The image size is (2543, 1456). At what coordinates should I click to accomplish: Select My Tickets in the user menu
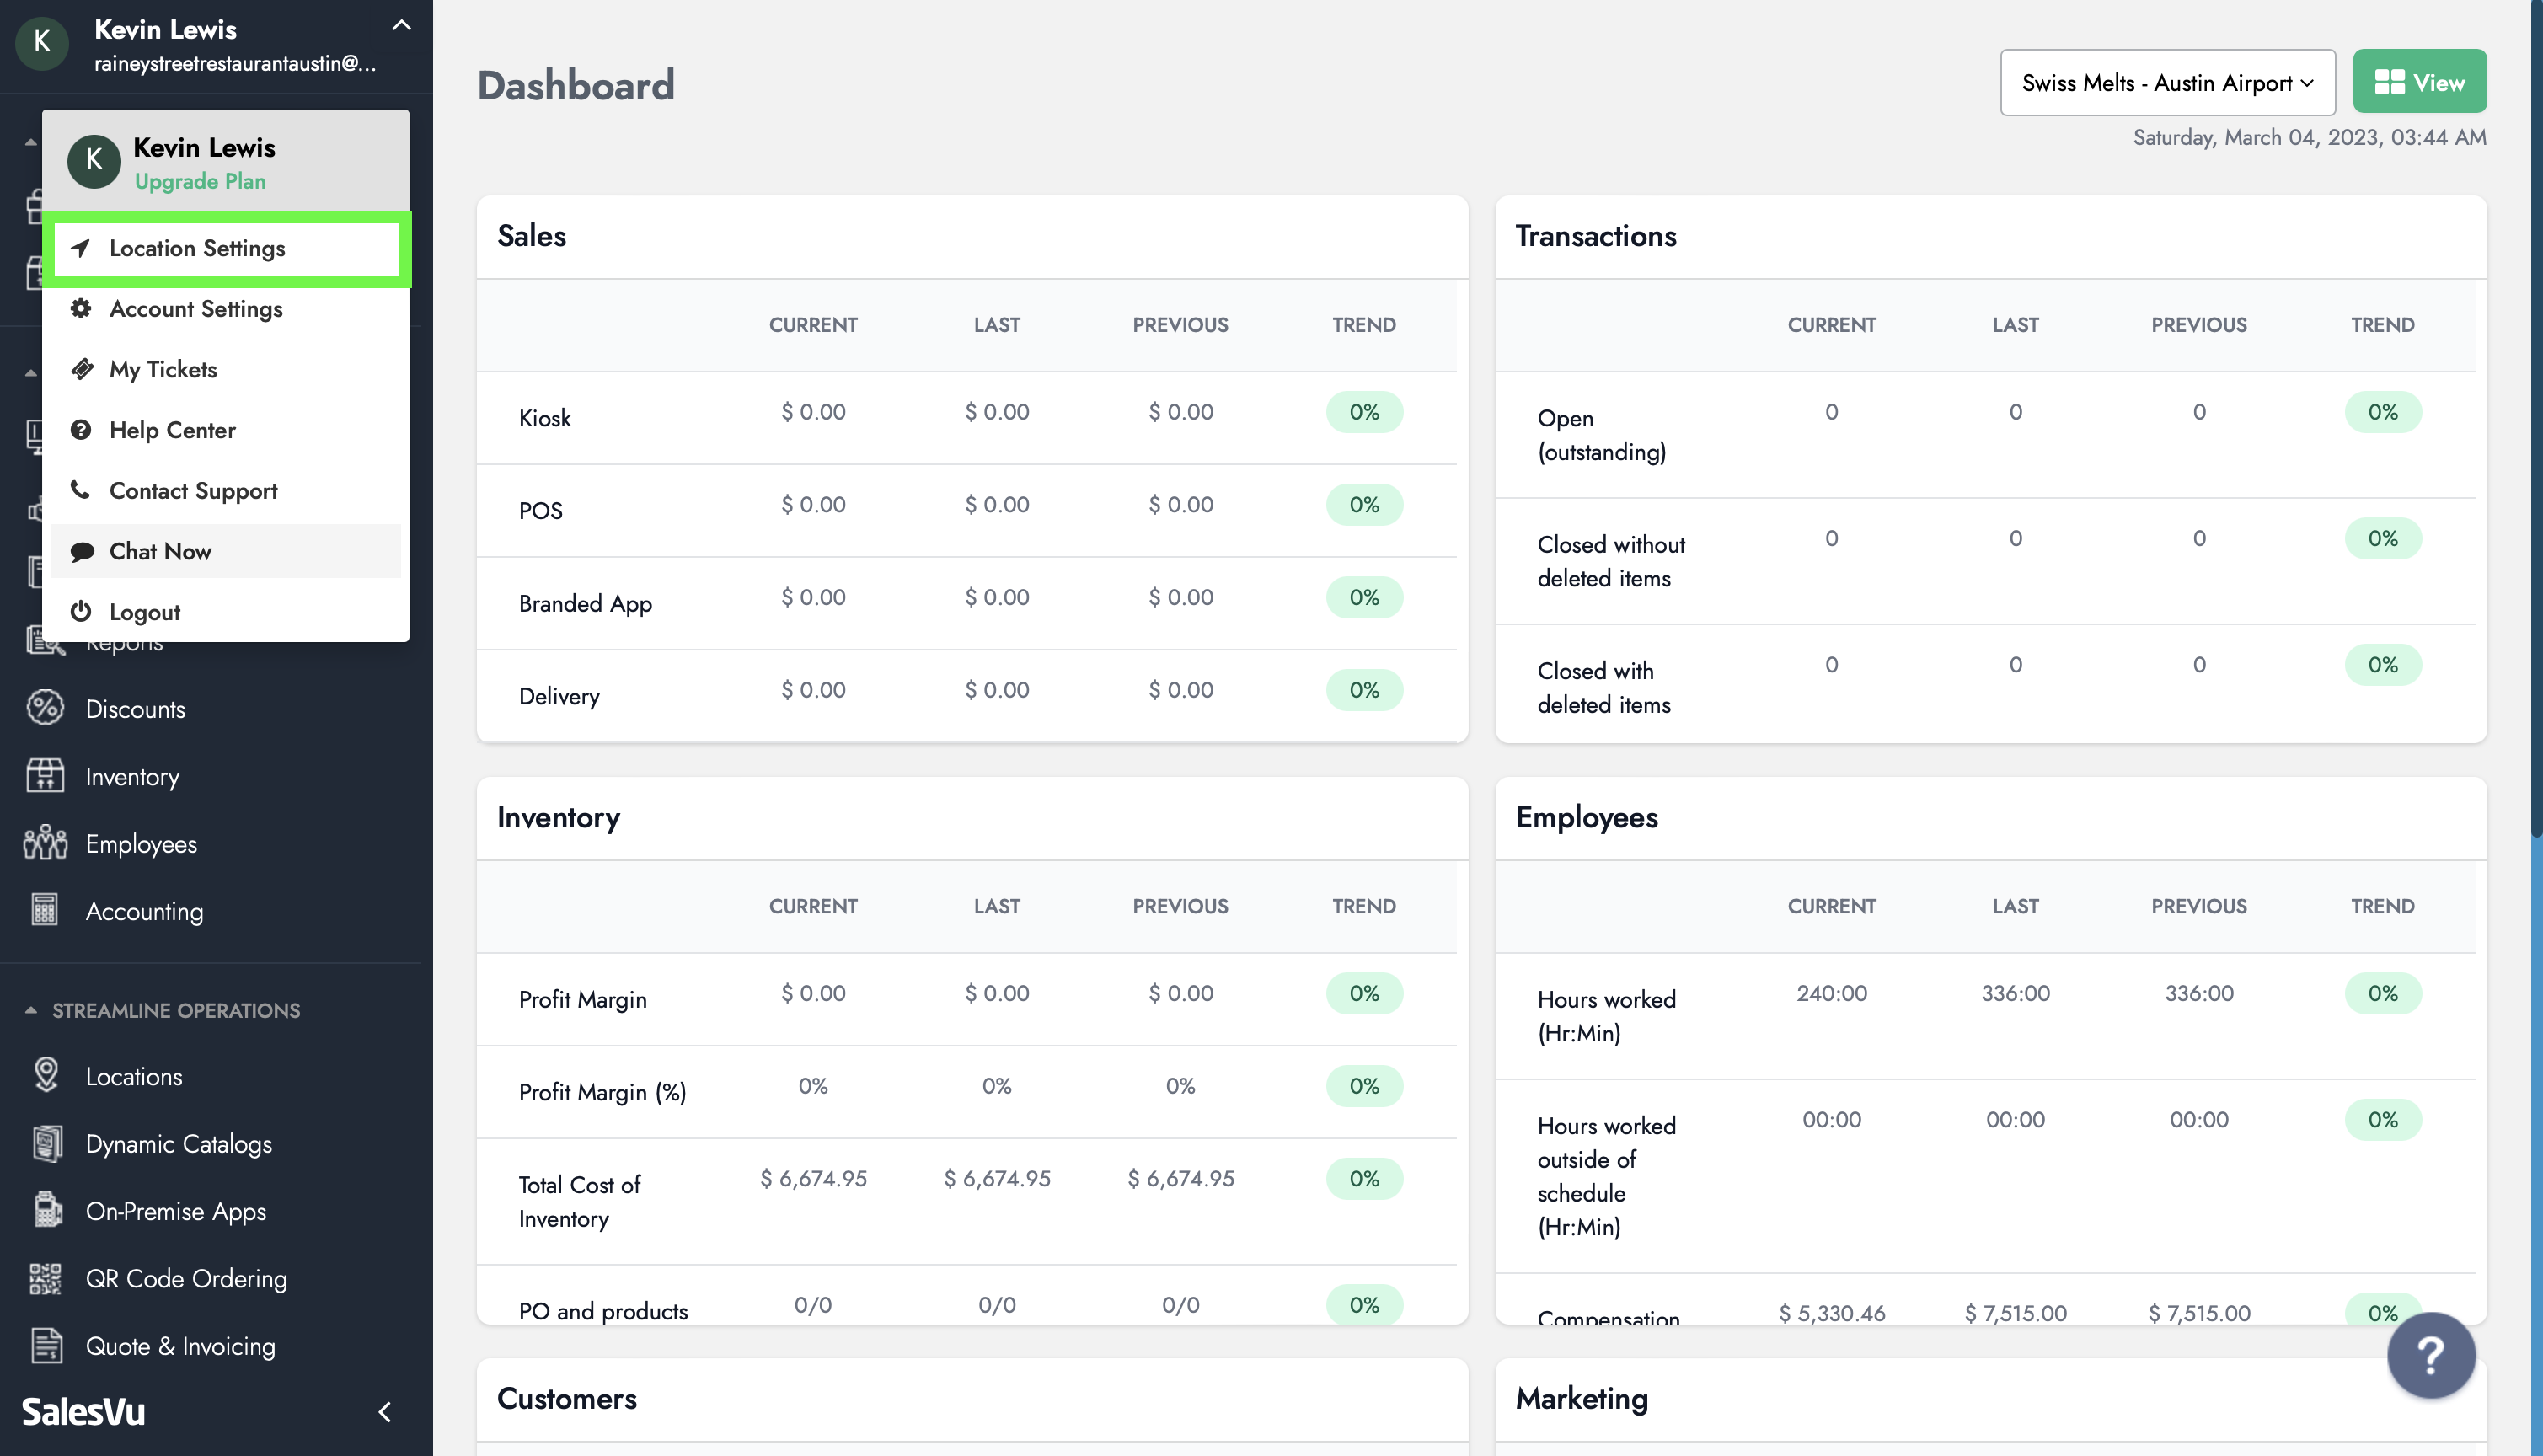pos(226,369)
